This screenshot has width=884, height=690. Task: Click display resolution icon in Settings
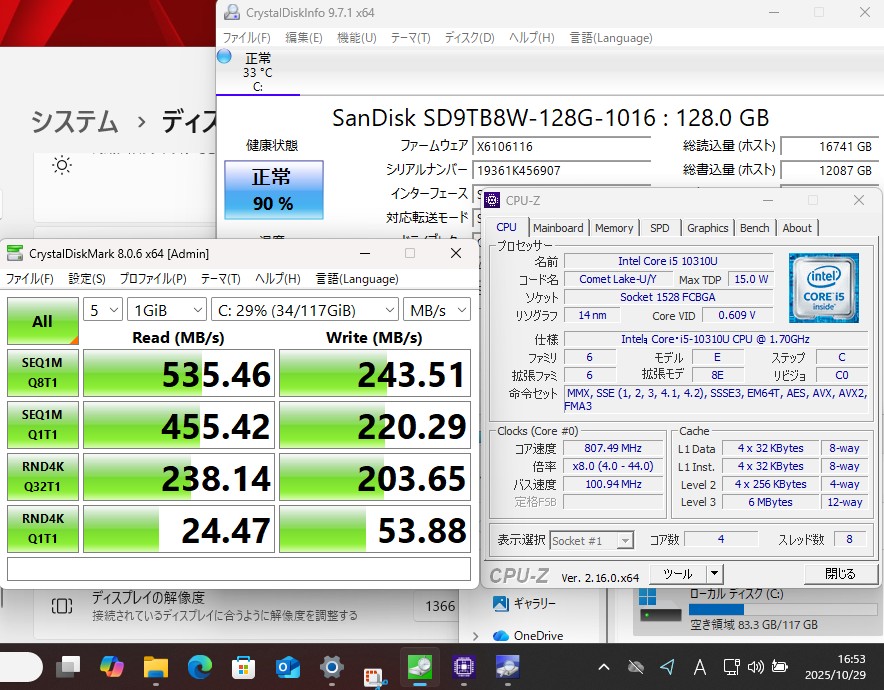point(61,606)
